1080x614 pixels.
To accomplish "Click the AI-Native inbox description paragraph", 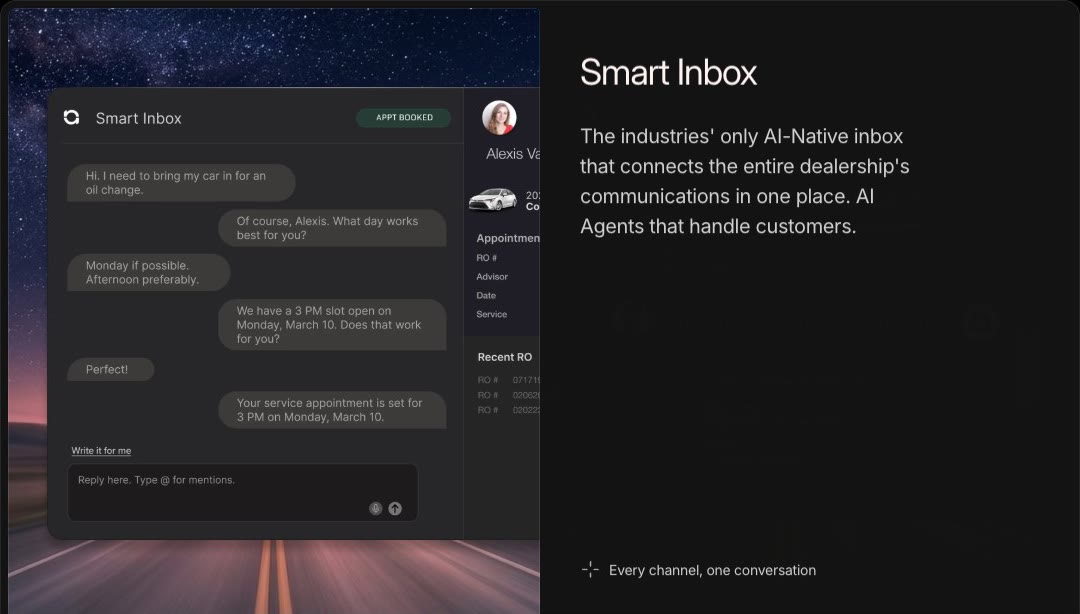I will pos(745,181).
